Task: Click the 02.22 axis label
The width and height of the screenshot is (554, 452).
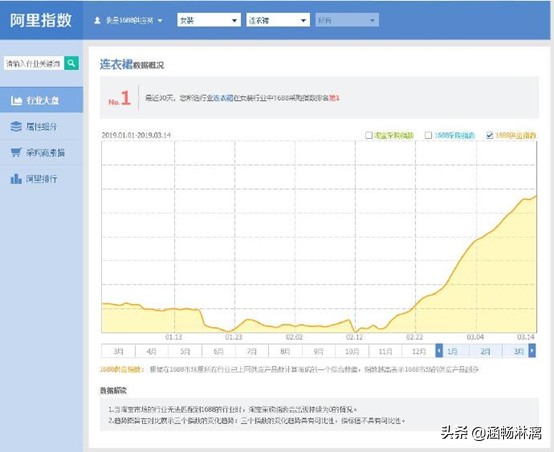Action: click(414, 337)
